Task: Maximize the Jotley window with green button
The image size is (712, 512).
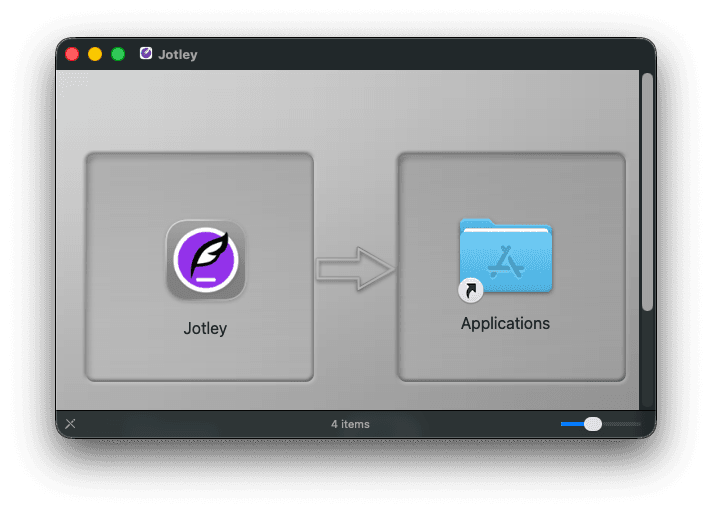Action: pos(118,54)
